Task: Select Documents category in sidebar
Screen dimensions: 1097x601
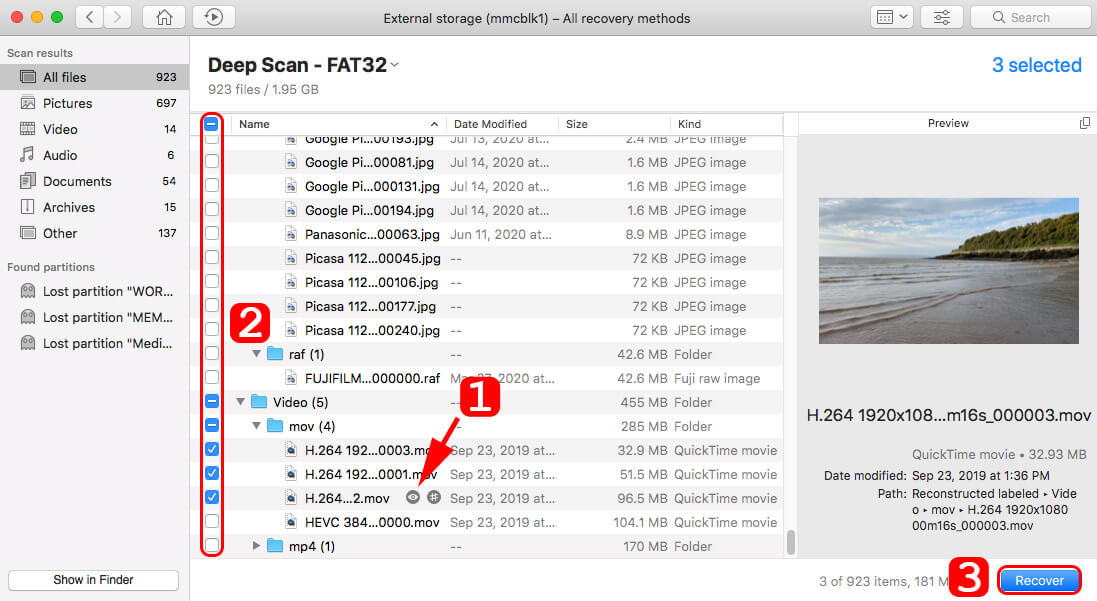Action: click(76, 181)
